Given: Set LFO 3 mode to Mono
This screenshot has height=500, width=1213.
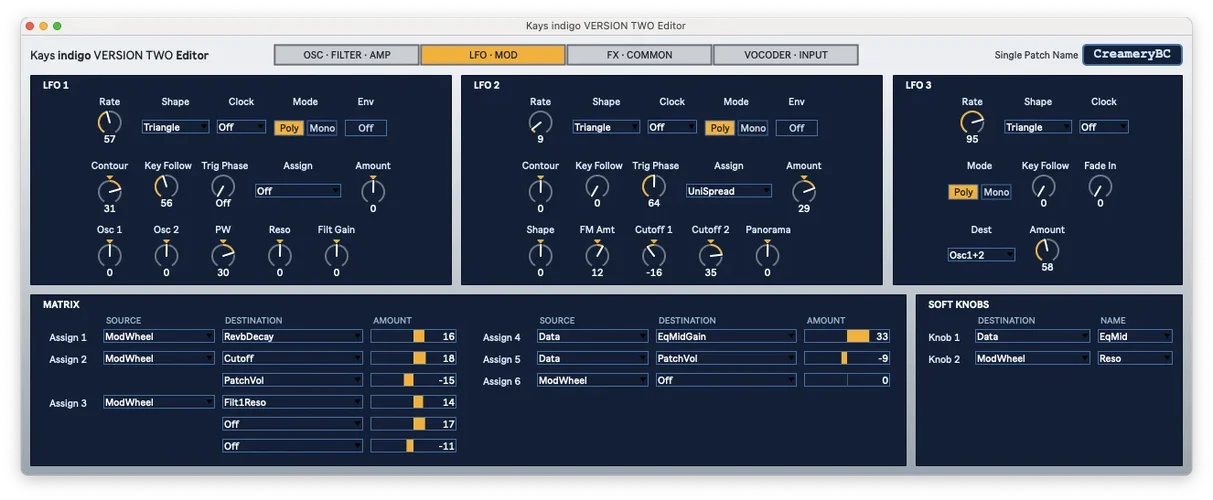Looking at the screenshot, I should [x=996, y=192].
